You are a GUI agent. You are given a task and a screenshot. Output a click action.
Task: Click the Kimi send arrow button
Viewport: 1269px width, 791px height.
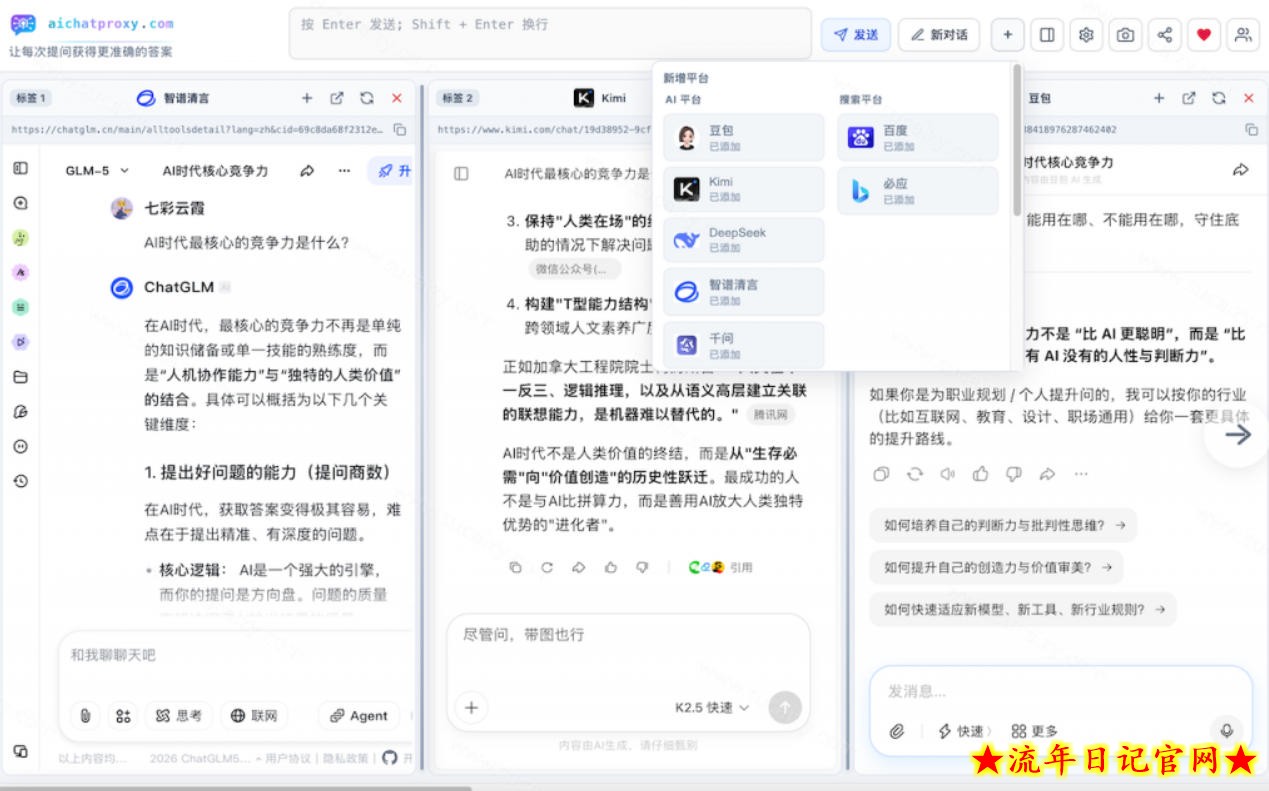[785, 708]
